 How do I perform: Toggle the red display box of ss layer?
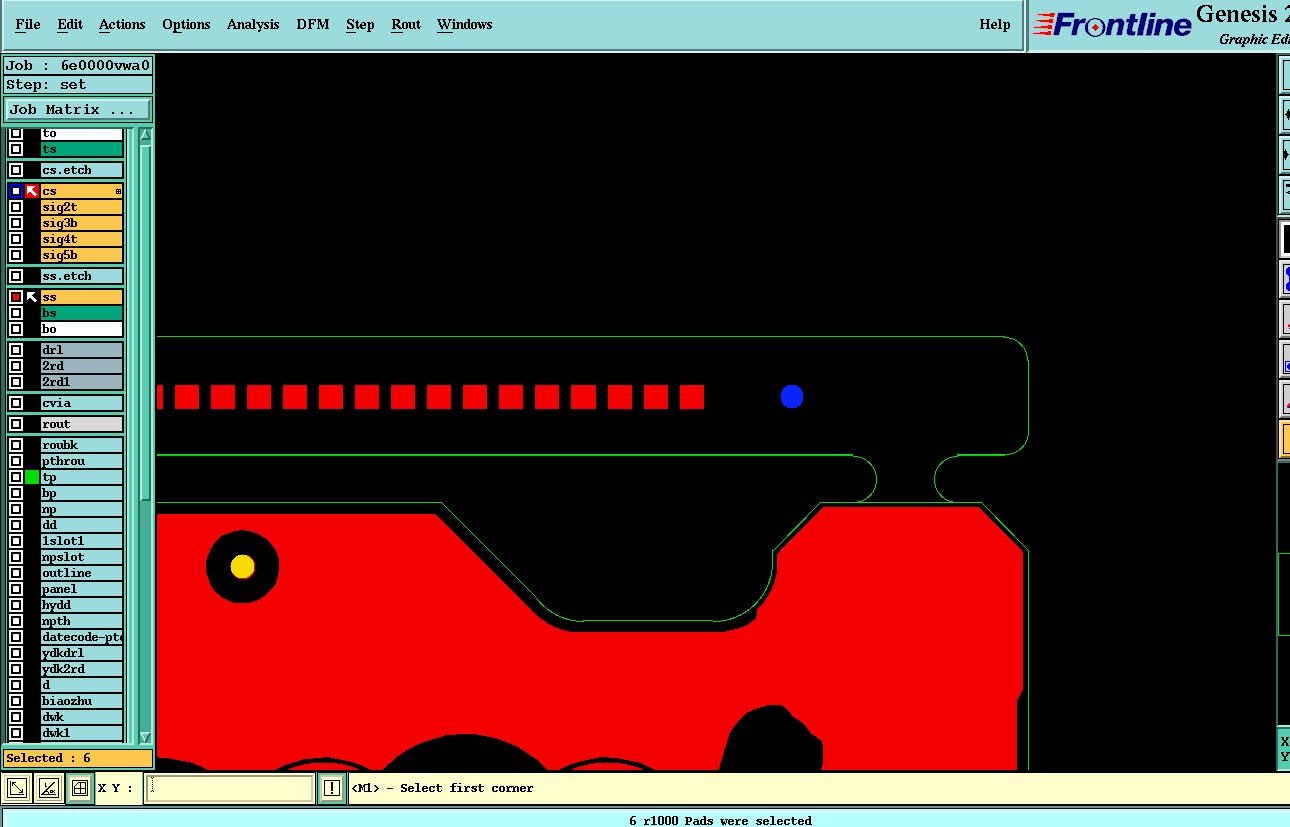[16, 297]
